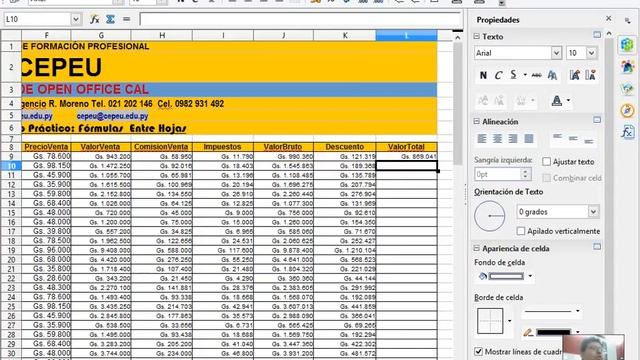Collapse the Texto panel section

click(476, 36)
